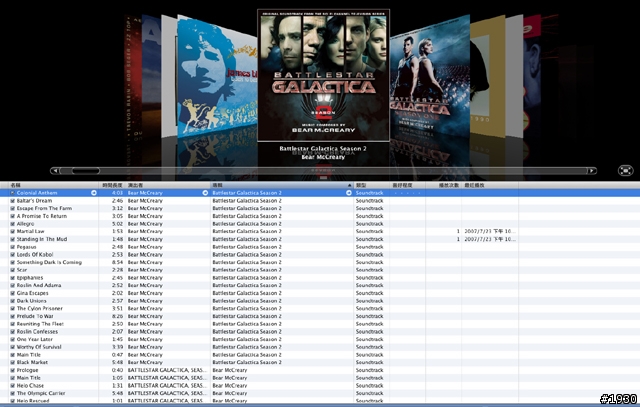Image resolution: width=640 pixels, height=407 pixels.
Task: Select the Something Dark Is Coming track
Action: [49, 262]
